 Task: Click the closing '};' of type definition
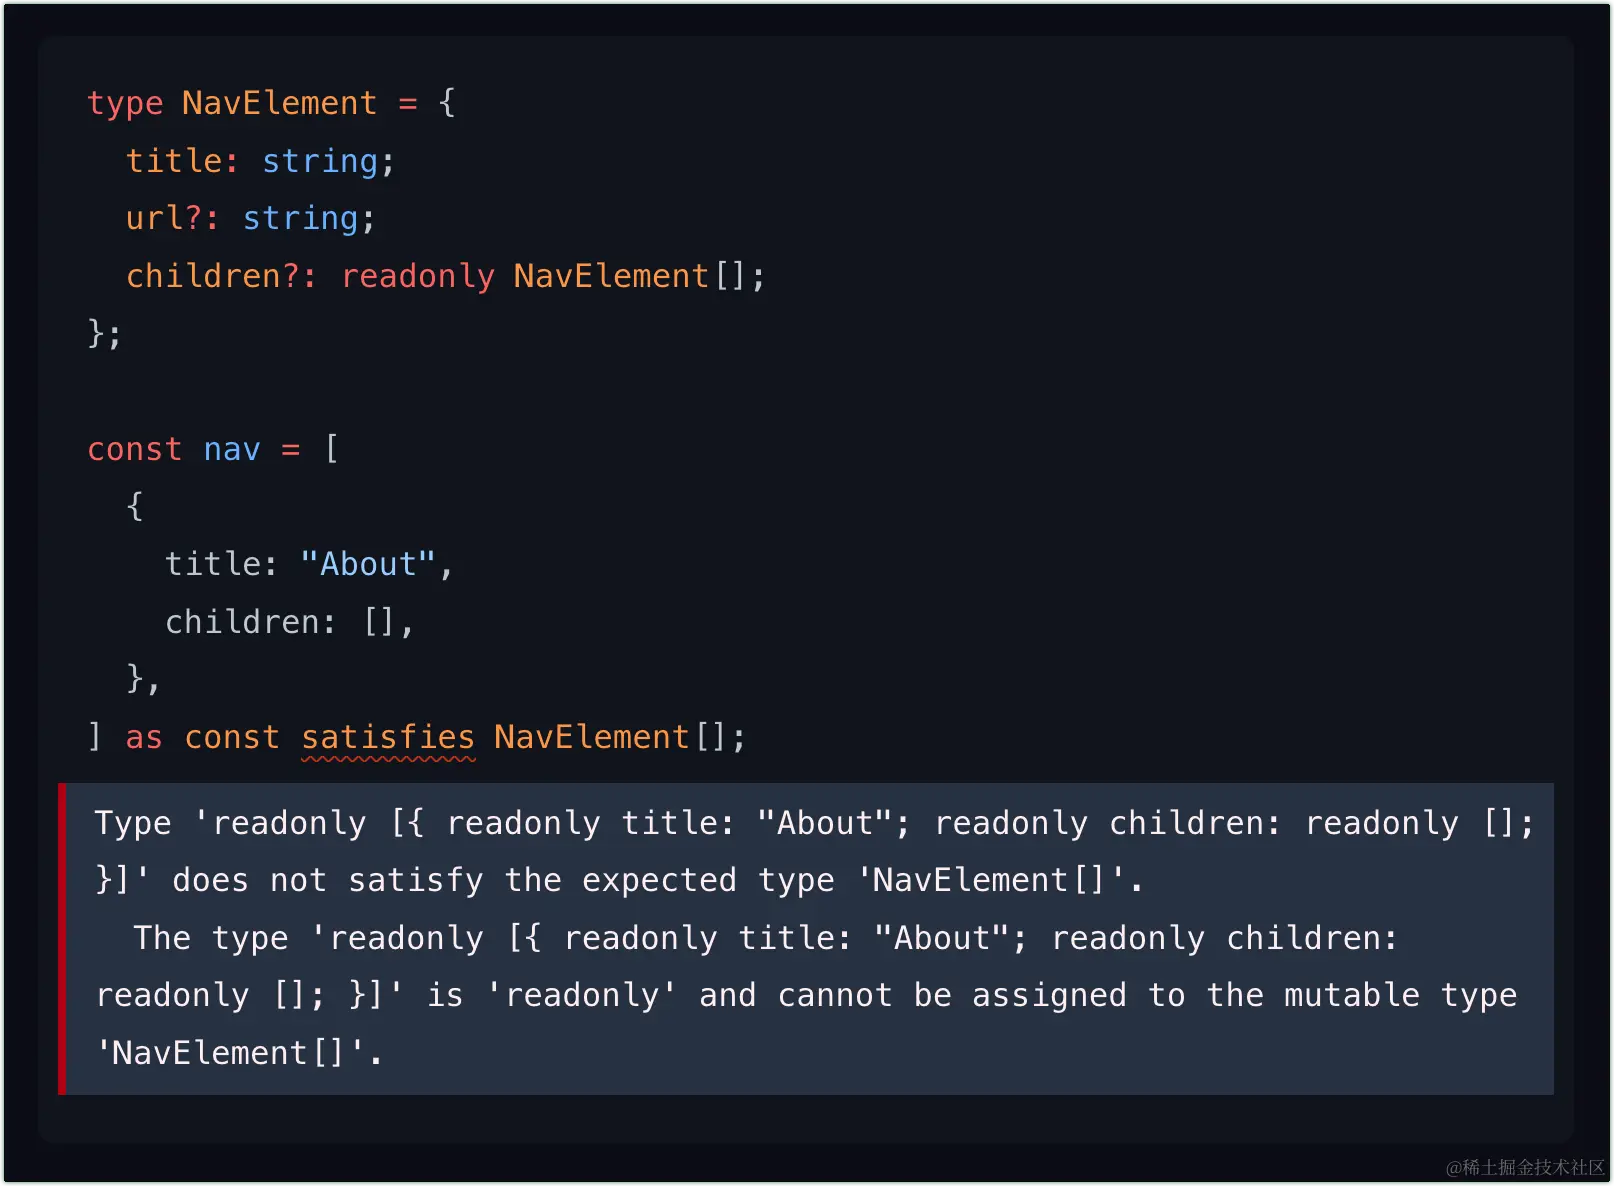[x=104, y=333]
